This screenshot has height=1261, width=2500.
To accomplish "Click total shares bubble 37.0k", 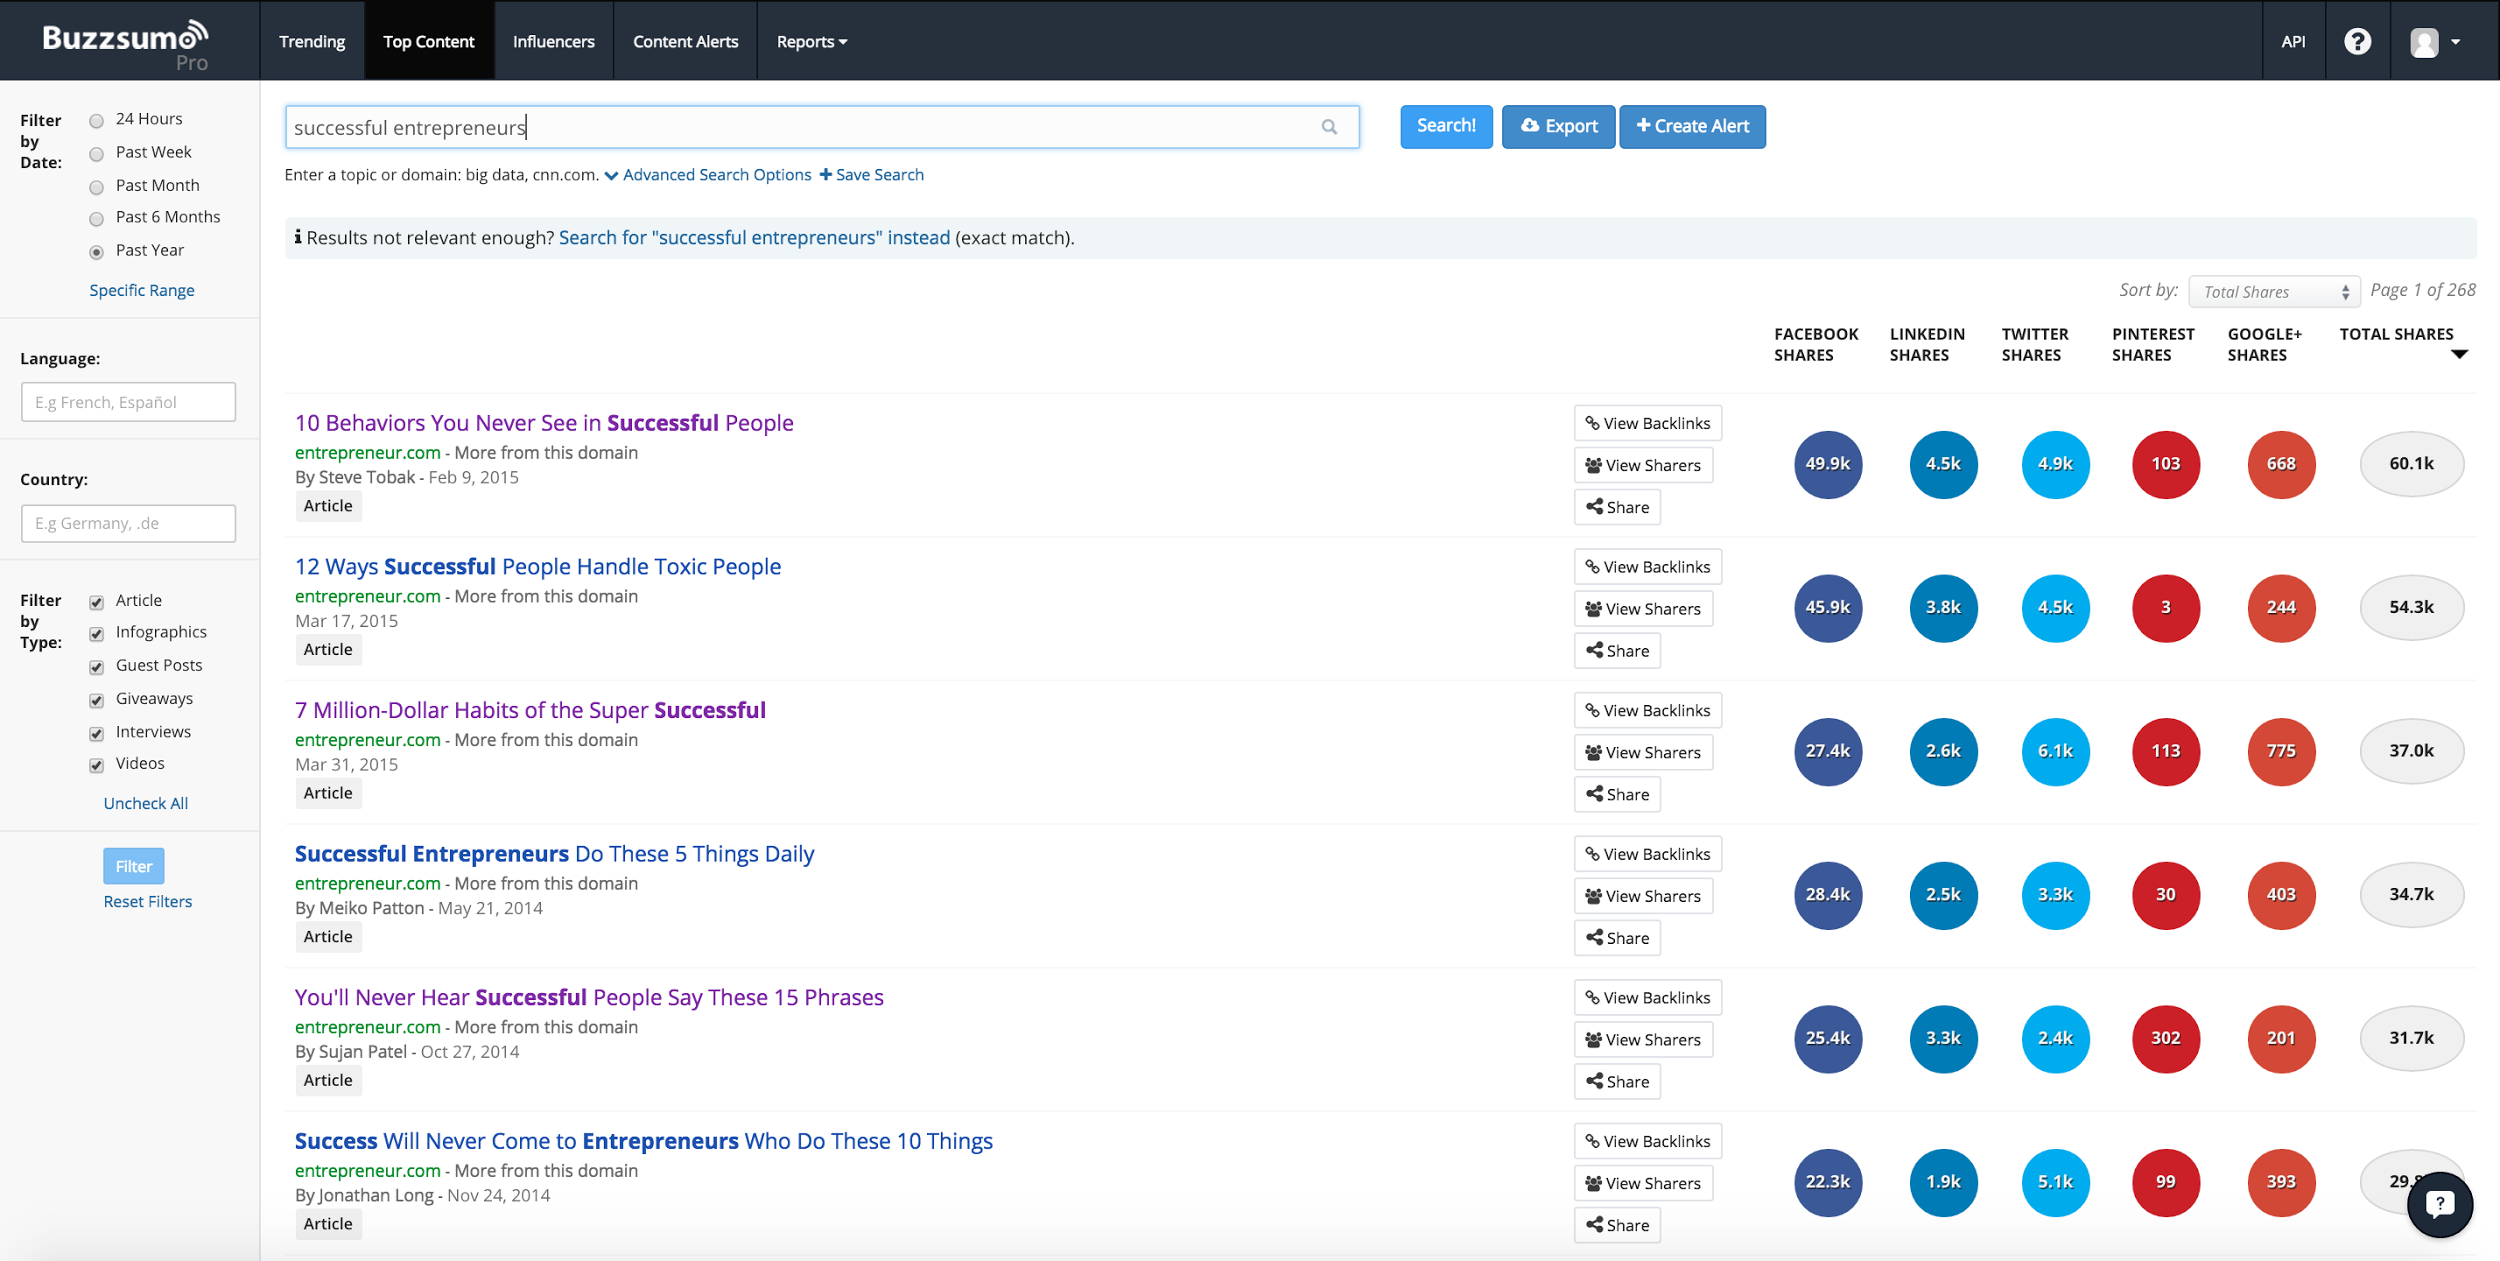I will click(x=2411, y=751).
